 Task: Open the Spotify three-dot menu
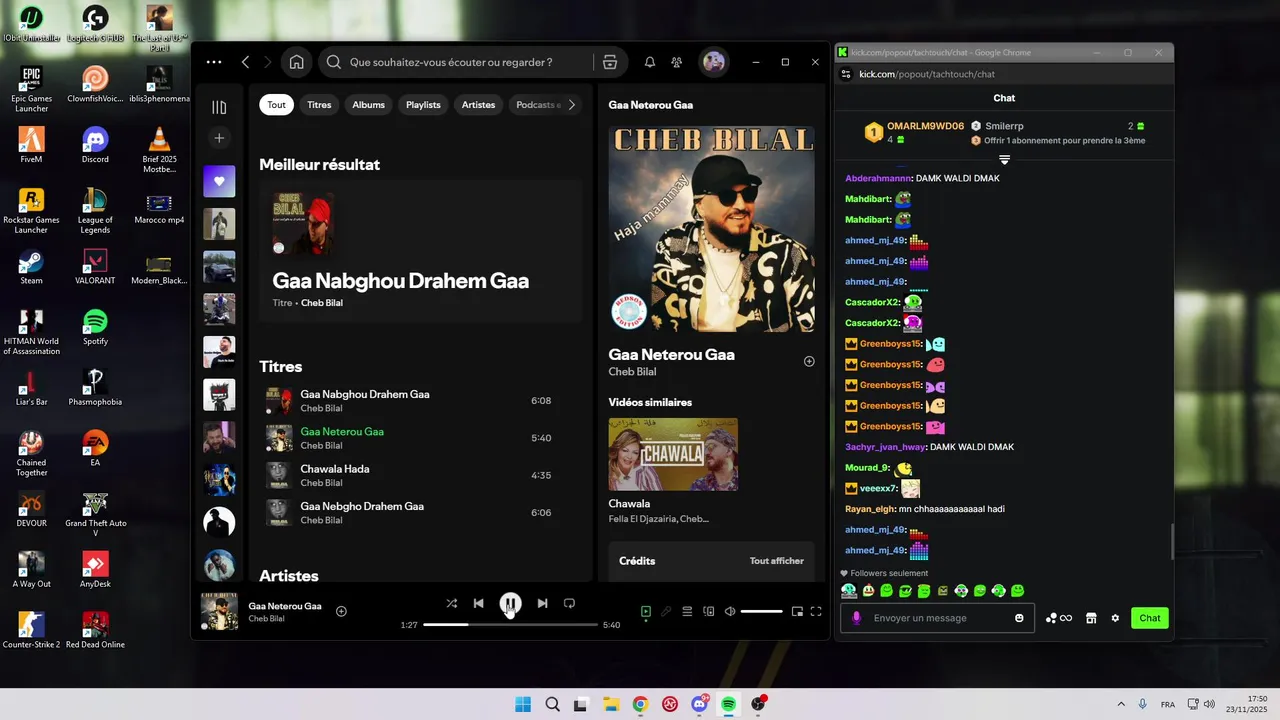(214, 62)
